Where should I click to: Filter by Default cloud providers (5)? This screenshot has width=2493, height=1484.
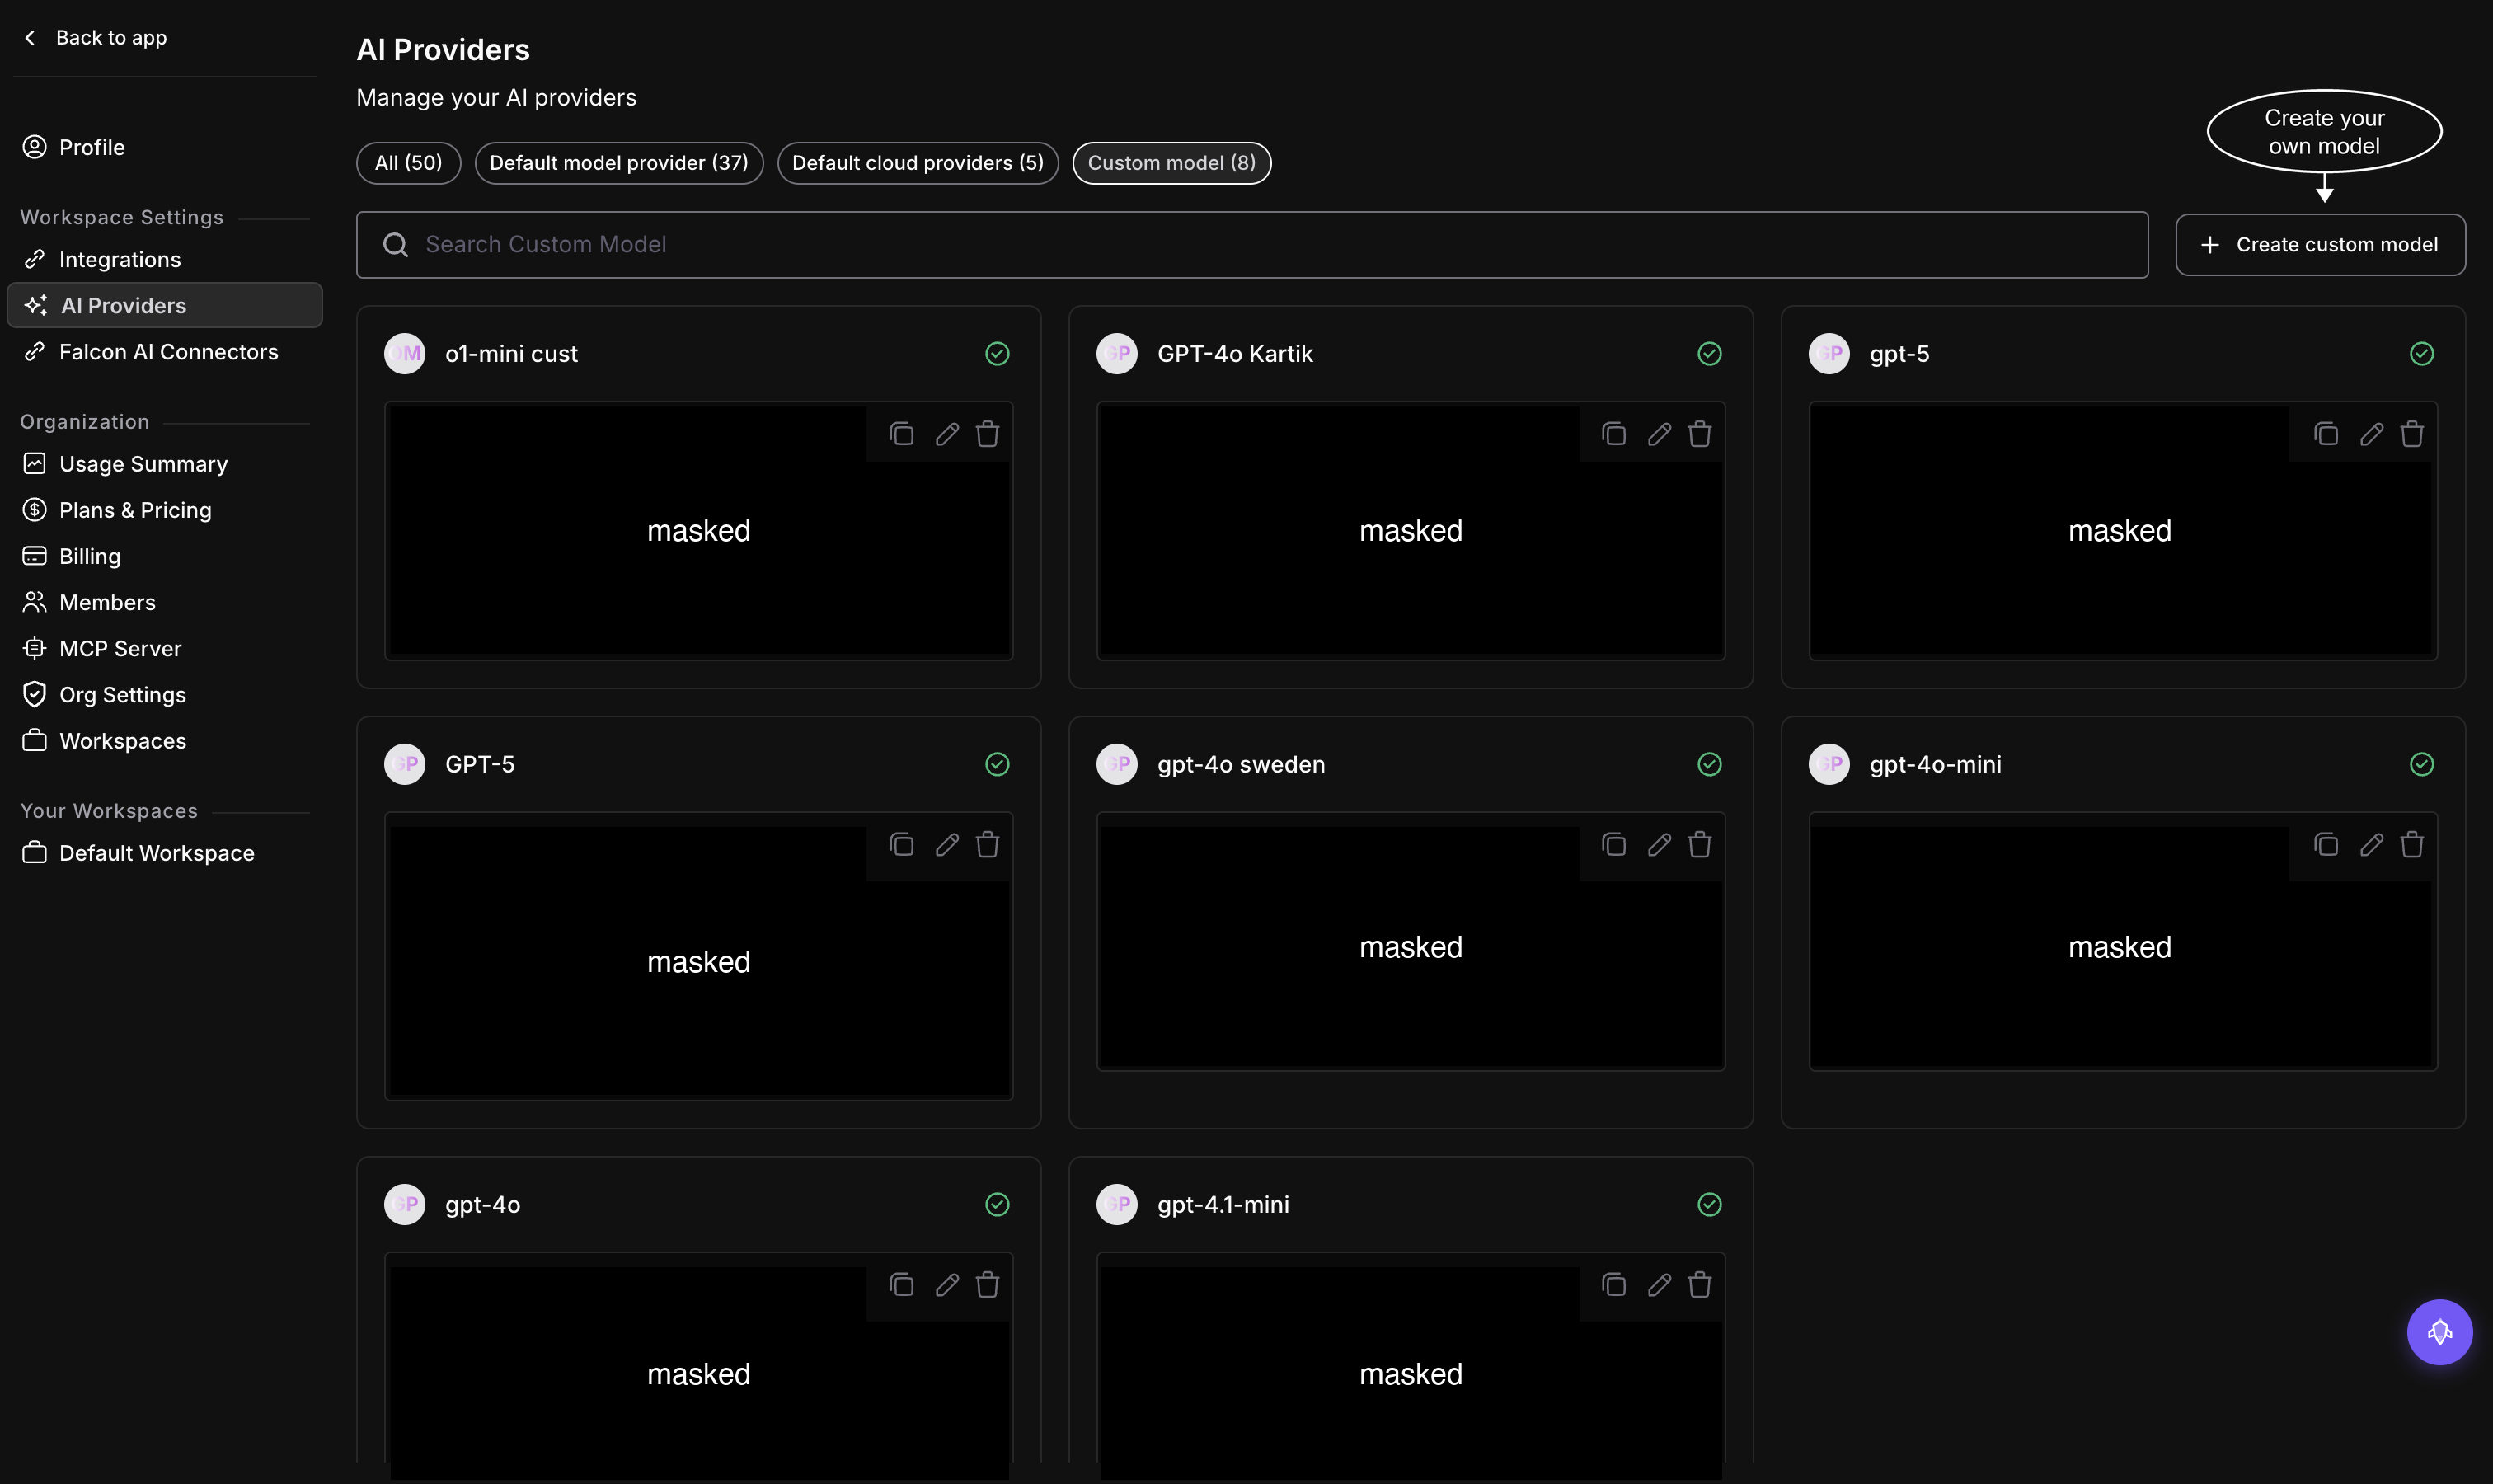pos(918,163)
